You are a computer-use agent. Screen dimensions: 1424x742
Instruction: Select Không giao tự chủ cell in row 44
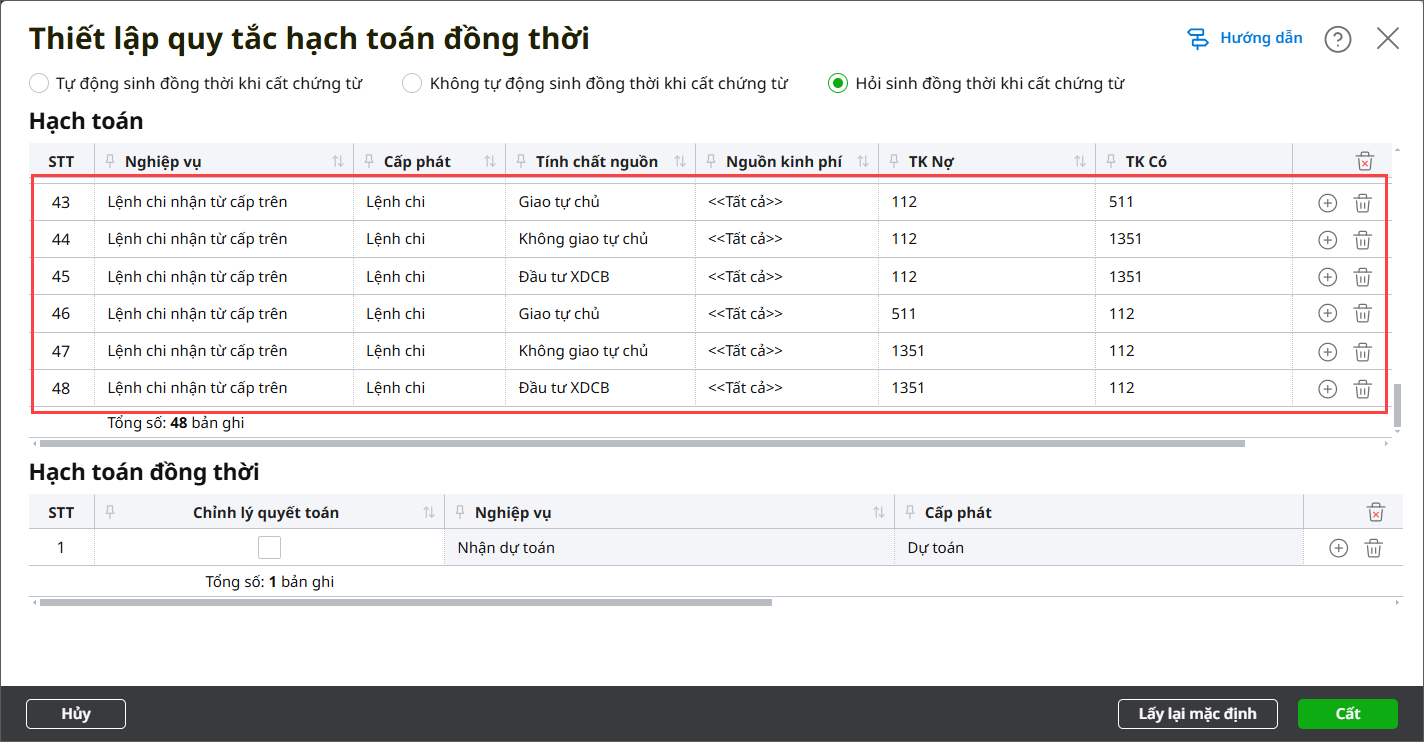(x=601, y=239)
